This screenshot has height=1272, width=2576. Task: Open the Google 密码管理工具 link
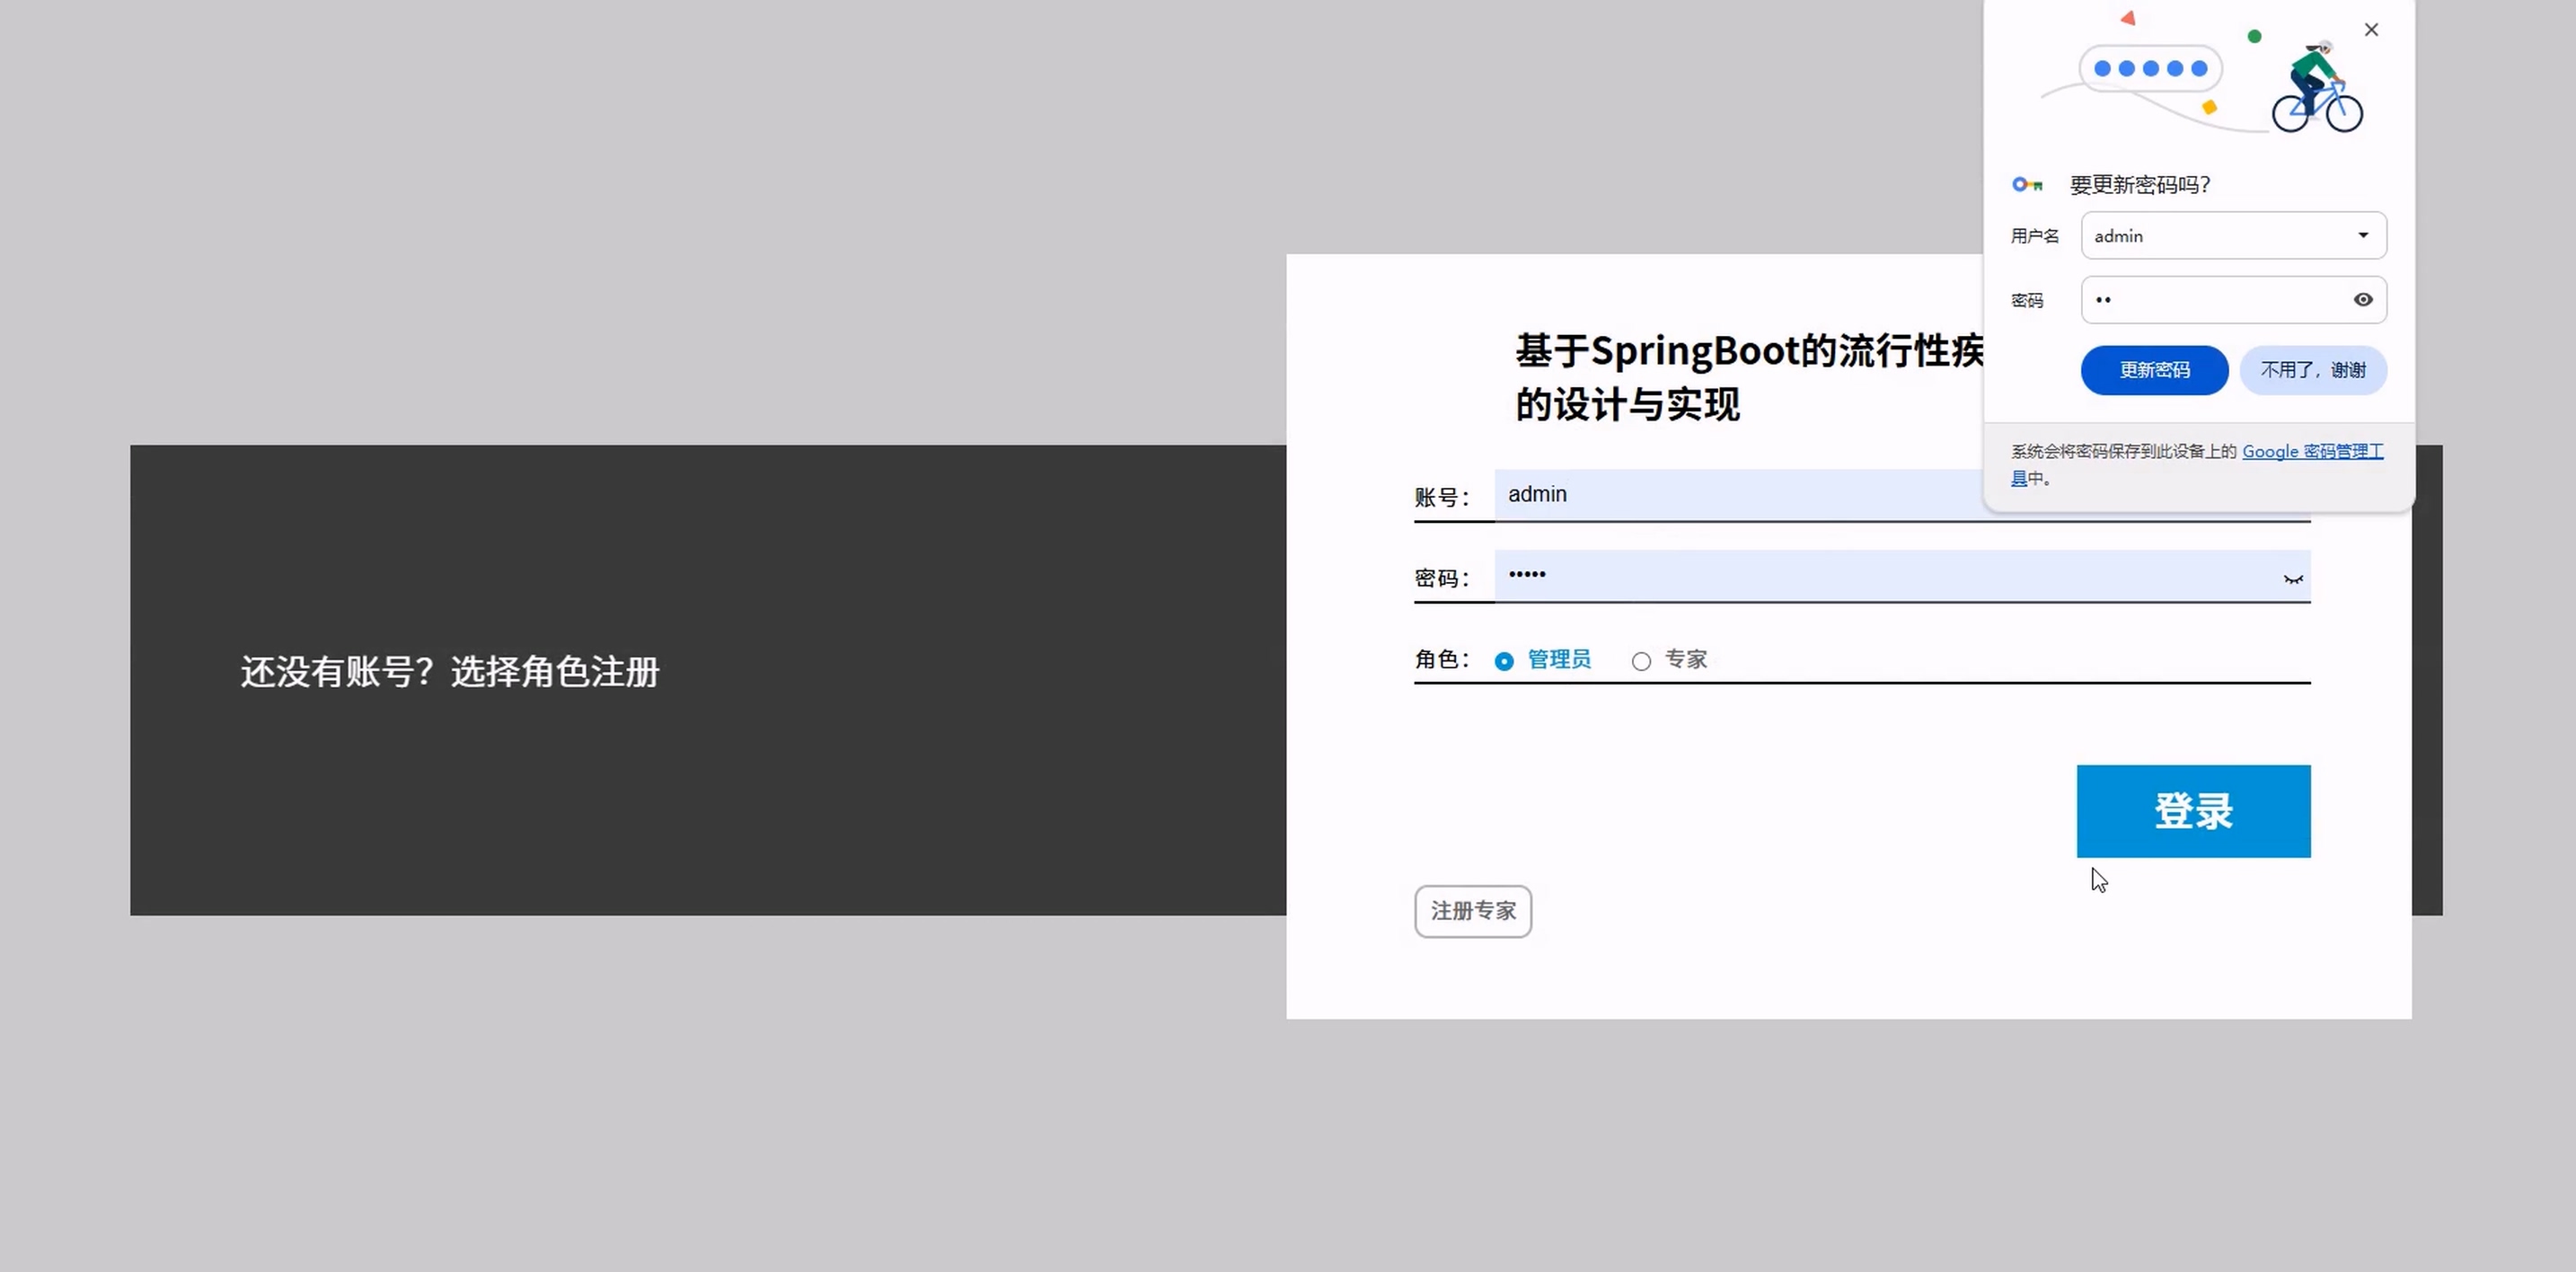[x=2311, y=452]
